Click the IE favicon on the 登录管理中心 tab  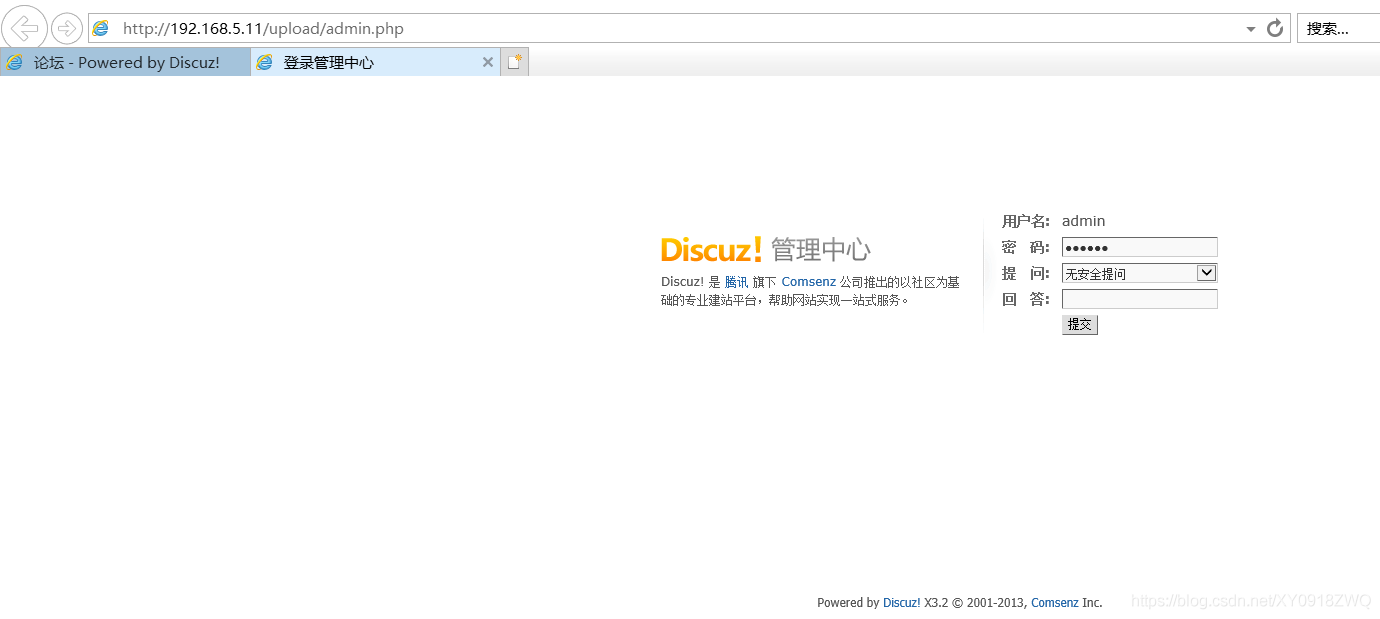click(x=264, y=62)
